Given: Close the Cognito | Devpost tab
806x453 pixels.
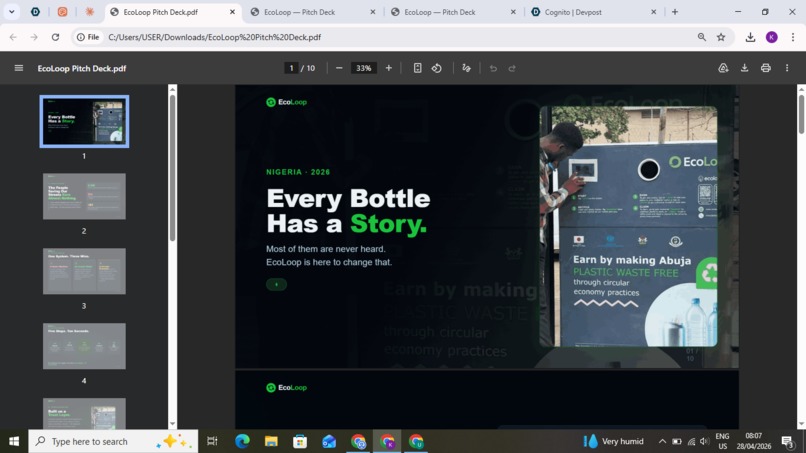Looking at the screenshot, I should (x=653, y=12).
